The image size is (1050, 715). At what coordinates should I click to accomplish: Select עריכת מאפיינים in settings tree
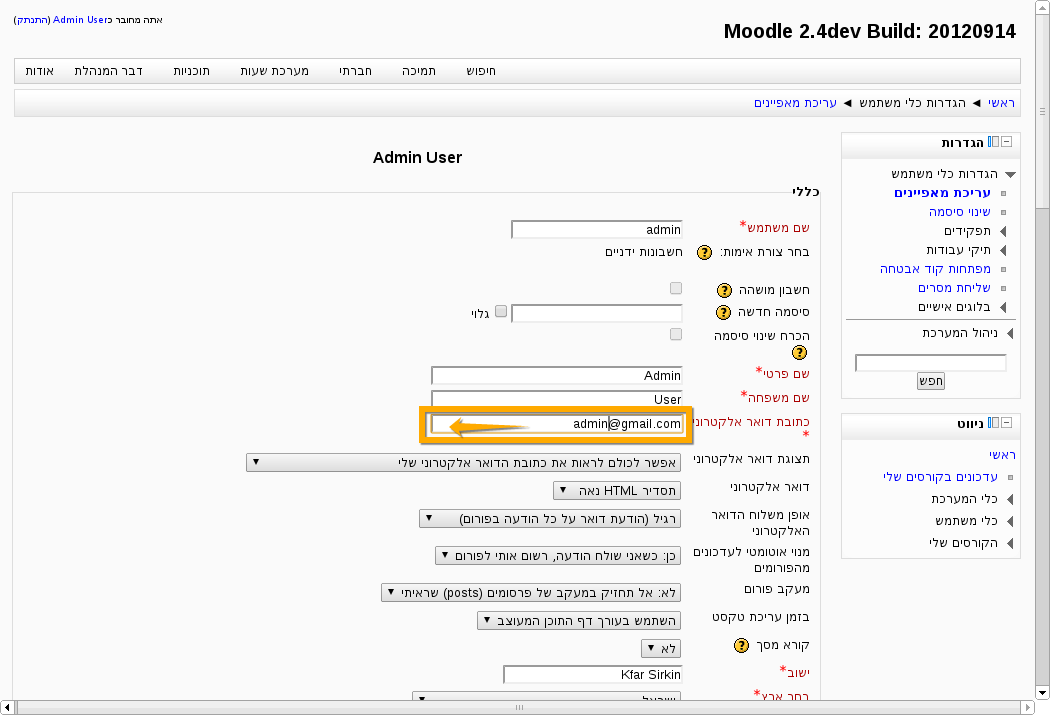[942, 193]
